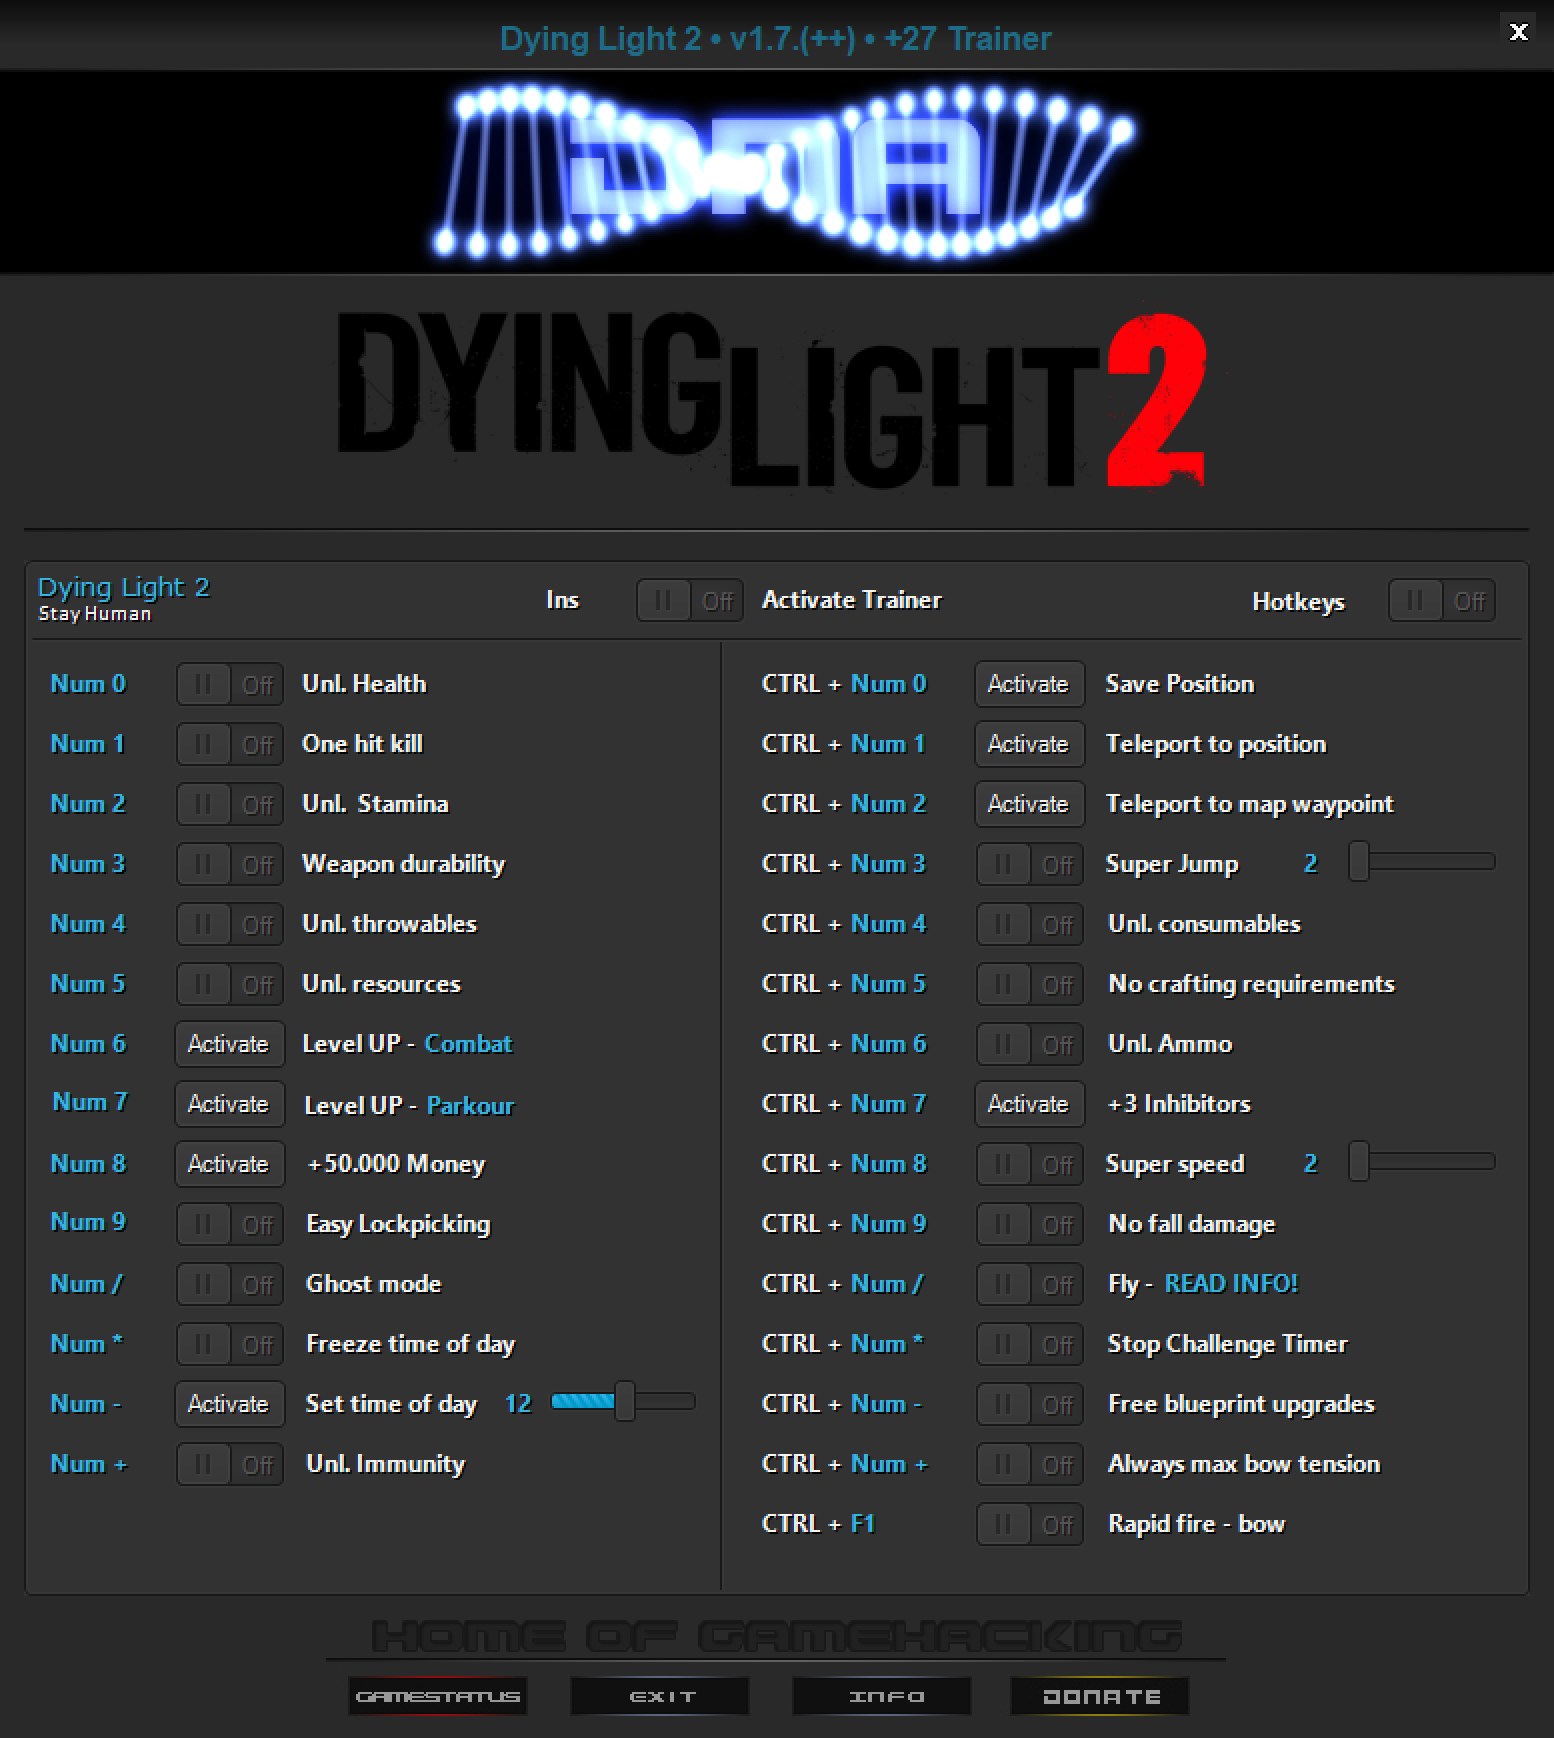Activate Teleport to map waypoint
Screen dimensions: 1554x1738
coord(1030,804)
